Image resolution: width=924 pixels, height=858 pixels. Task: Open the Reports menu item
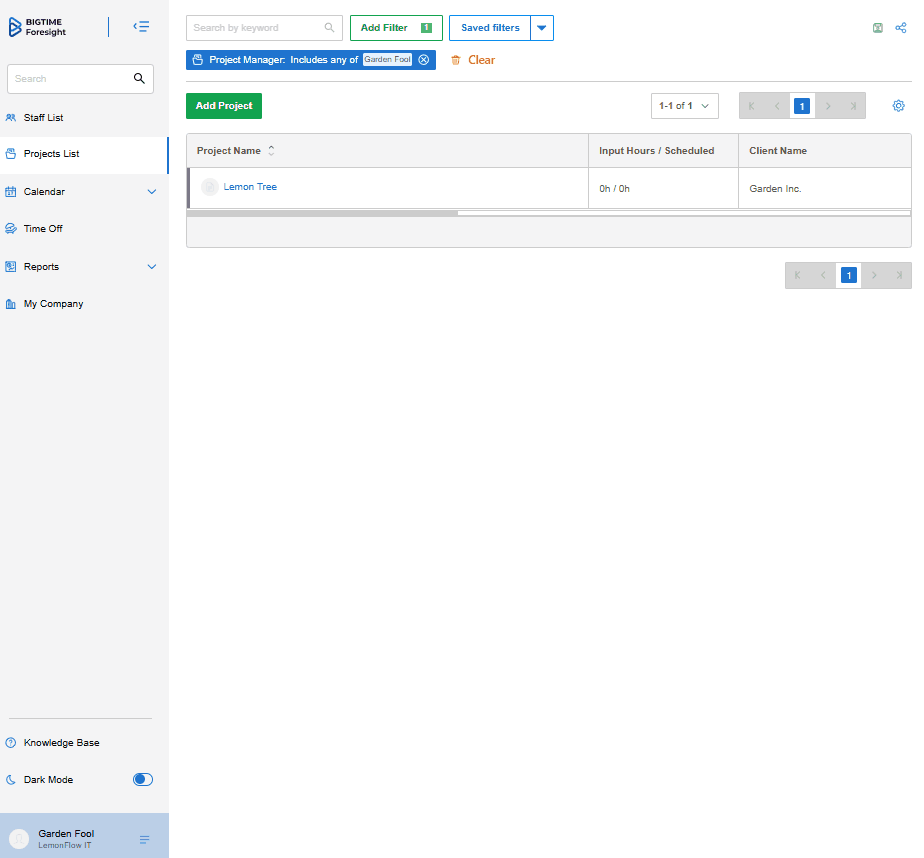[x=41, y=267]
